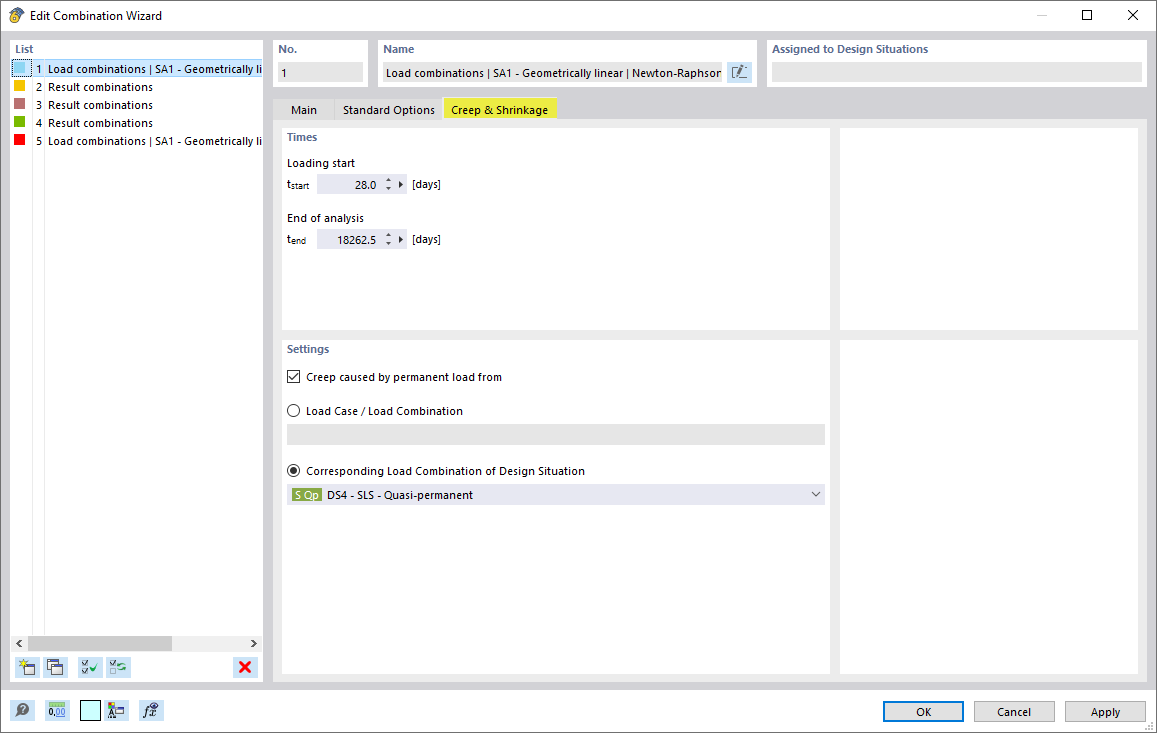Image resolution: width=1157 pixels, height=733 pixels.
Task: Apply the current settings
Action: point(1105,711)
